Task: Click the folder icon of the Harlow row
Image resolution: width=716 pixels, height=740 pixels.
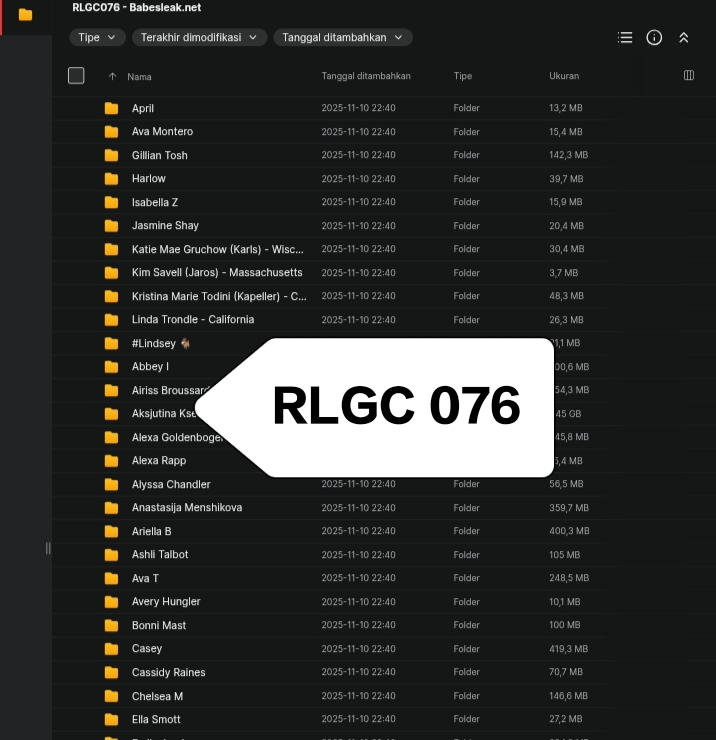Action: (111, 179)
